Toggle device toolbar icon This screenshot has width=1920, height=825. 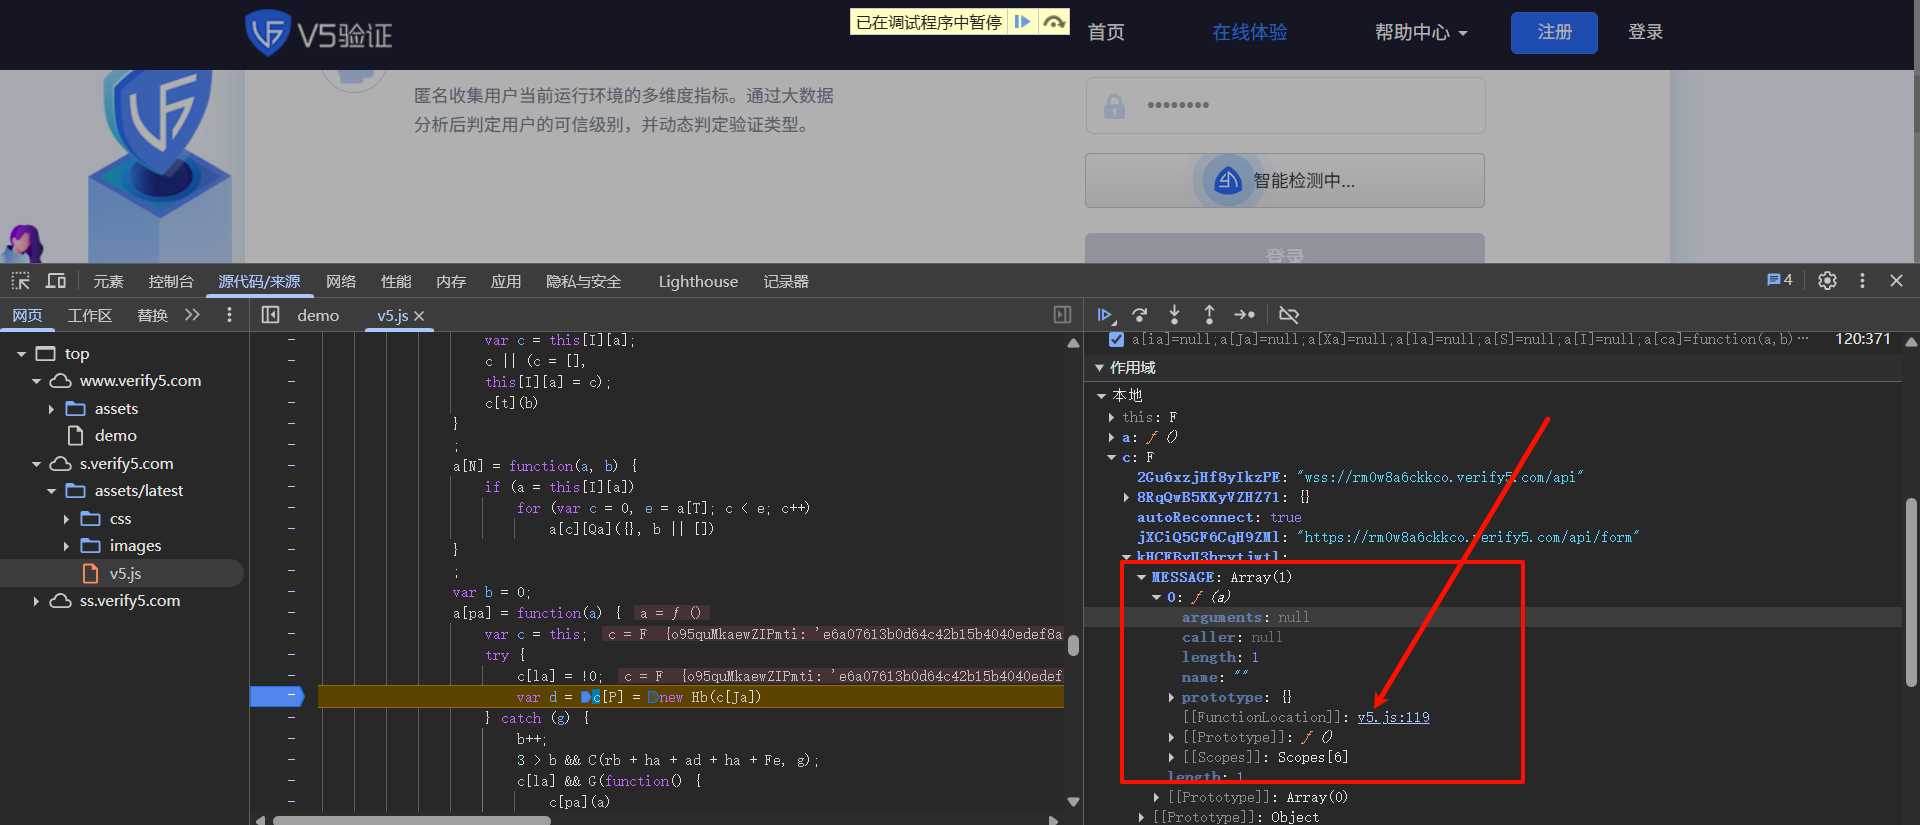point(56,281)
